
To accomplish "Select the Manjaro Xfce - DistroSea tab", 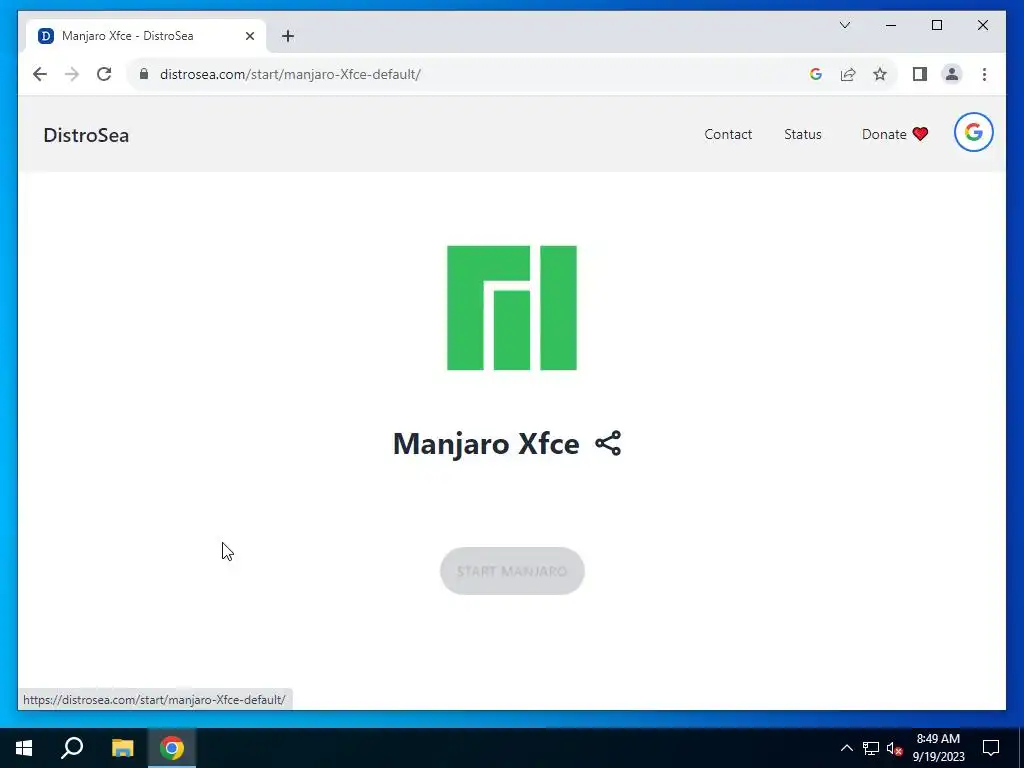I will 145,36.
